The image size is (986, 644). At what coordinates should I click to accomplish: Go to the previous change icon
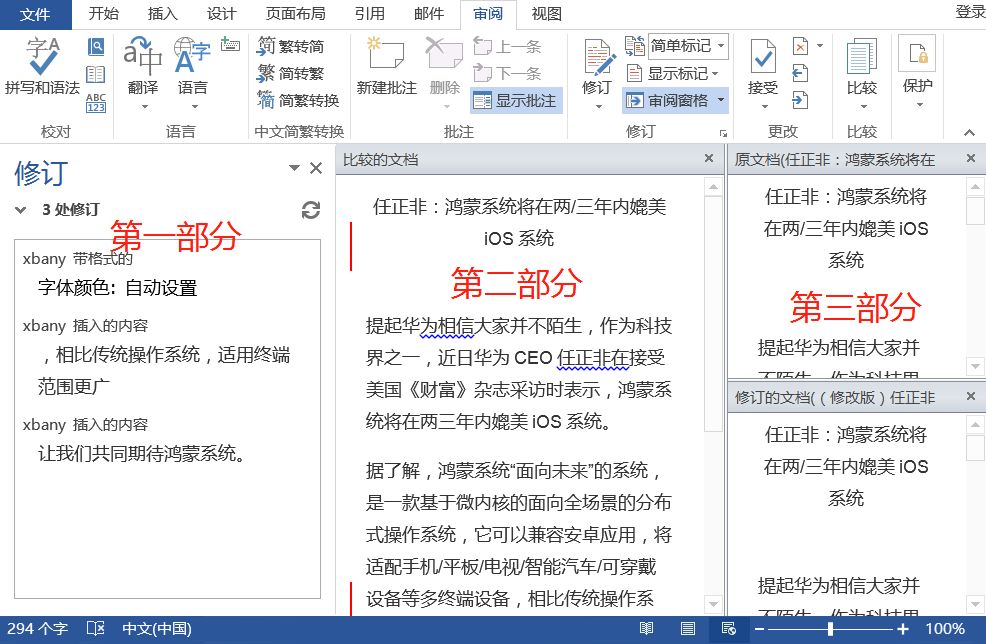pyautogui.click(x=800, y=73)
